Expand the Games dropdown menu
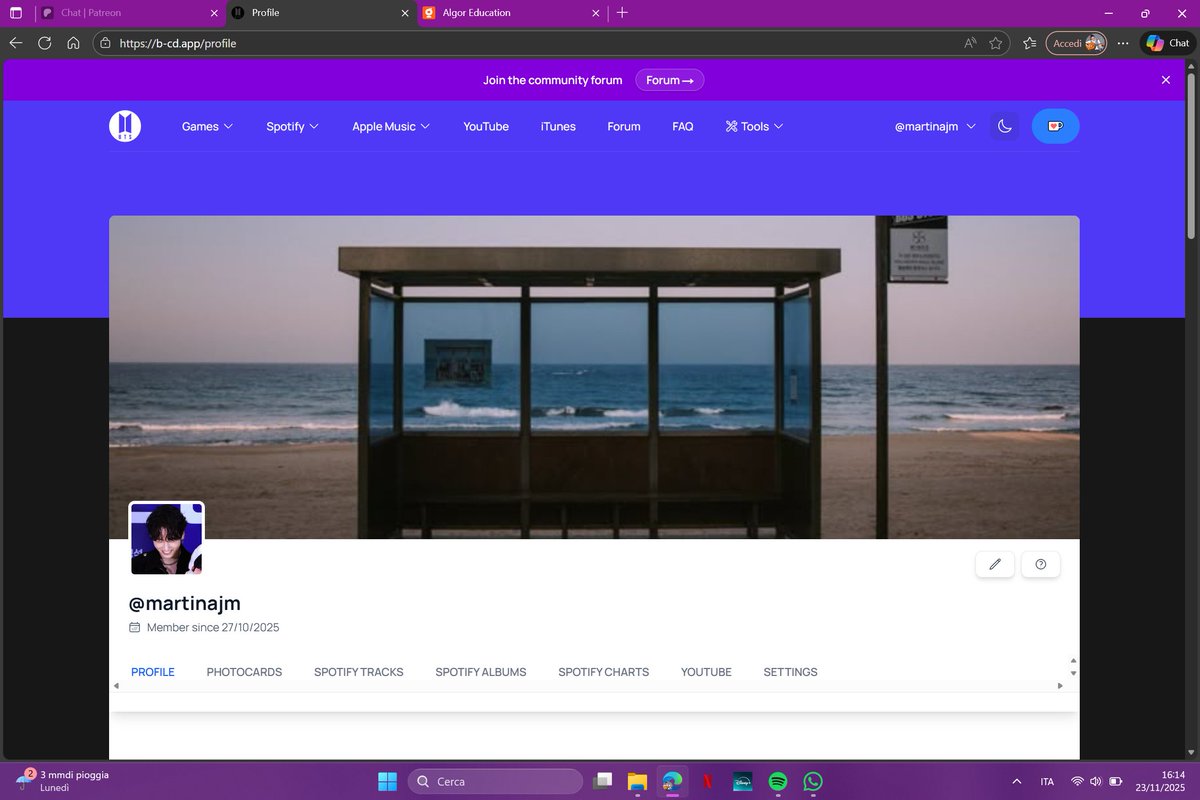 [x=206, y=126]
